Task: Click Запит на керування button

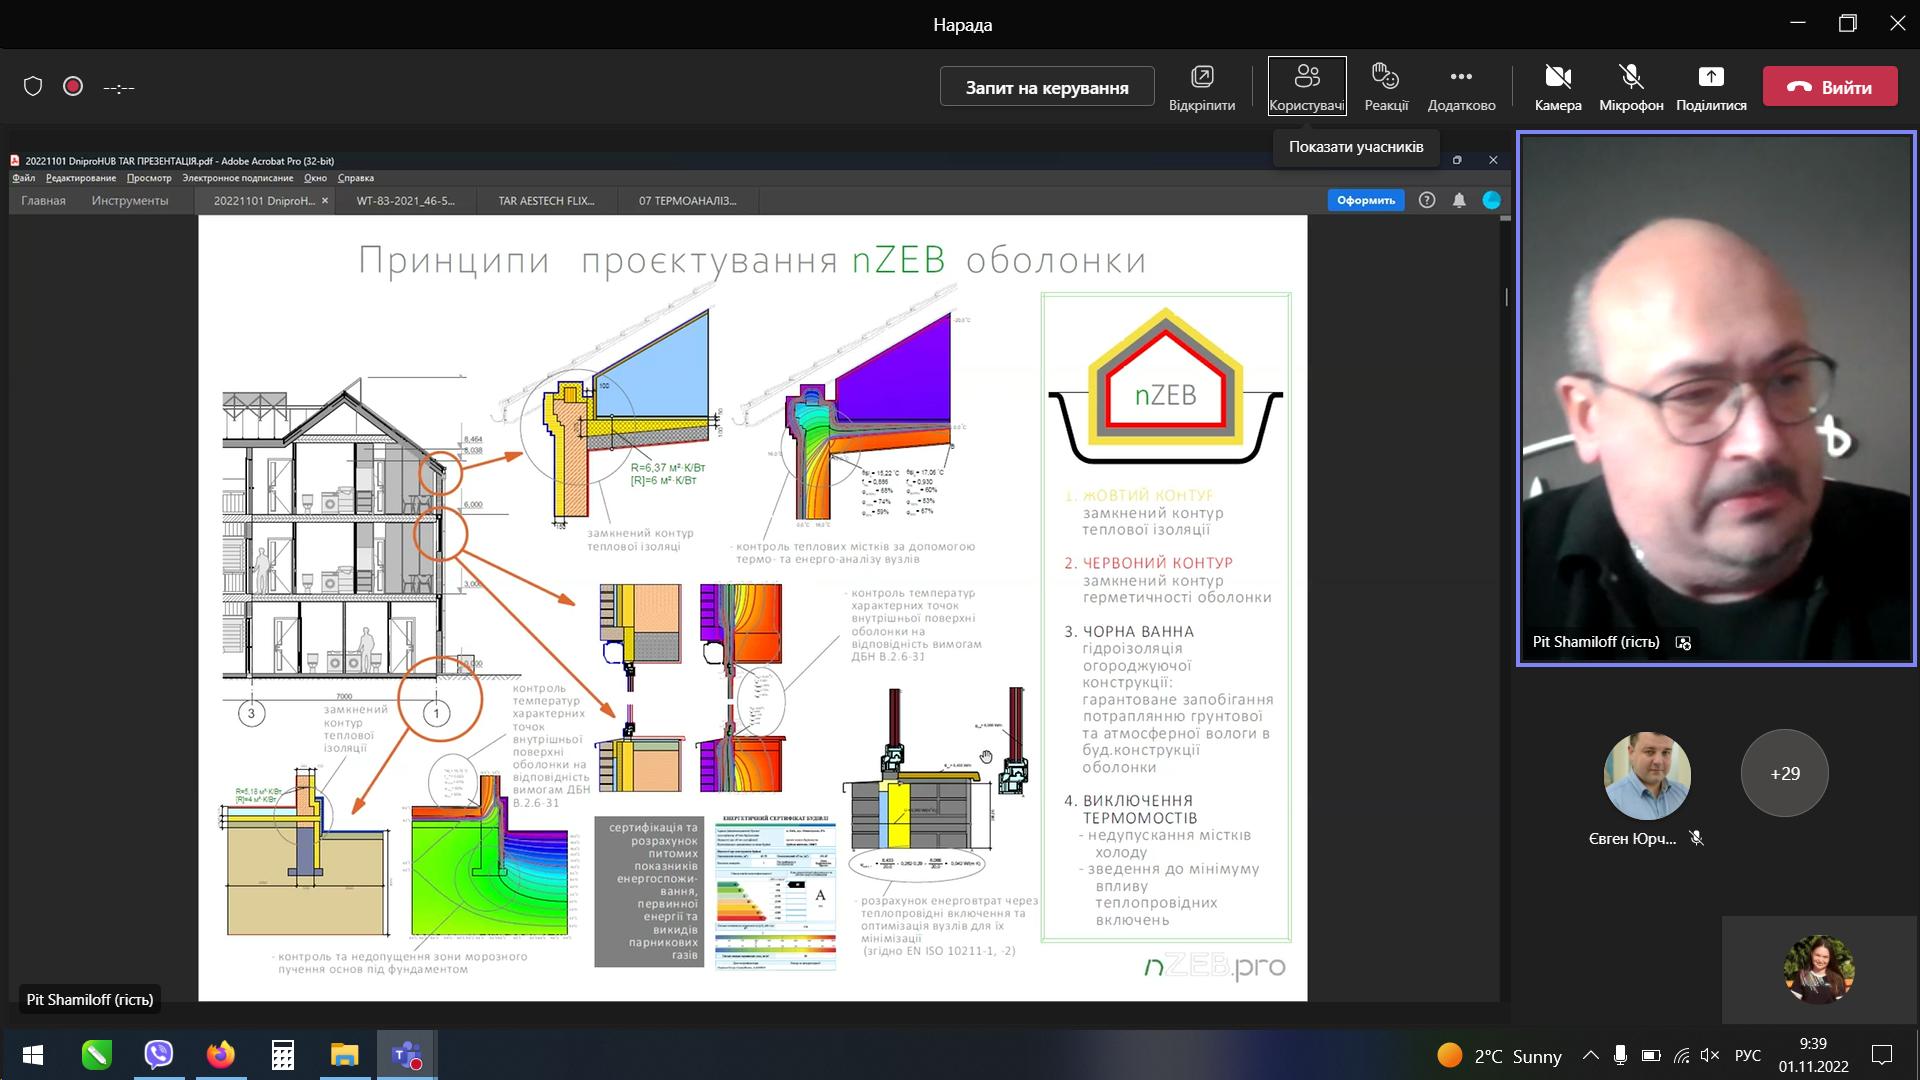Action: [x=1047, y=87]
